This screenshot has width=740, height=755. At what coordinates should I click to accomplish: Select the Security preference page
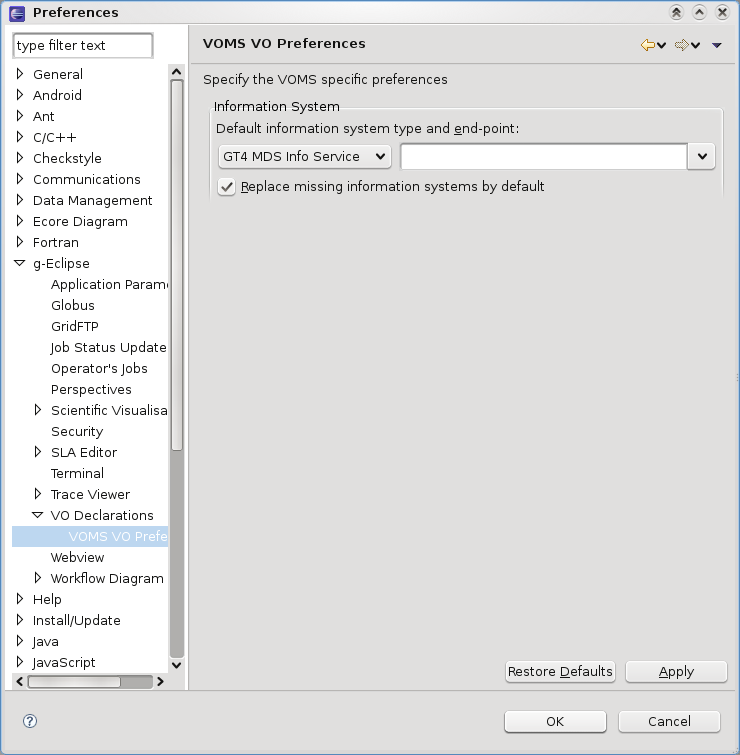77,431
